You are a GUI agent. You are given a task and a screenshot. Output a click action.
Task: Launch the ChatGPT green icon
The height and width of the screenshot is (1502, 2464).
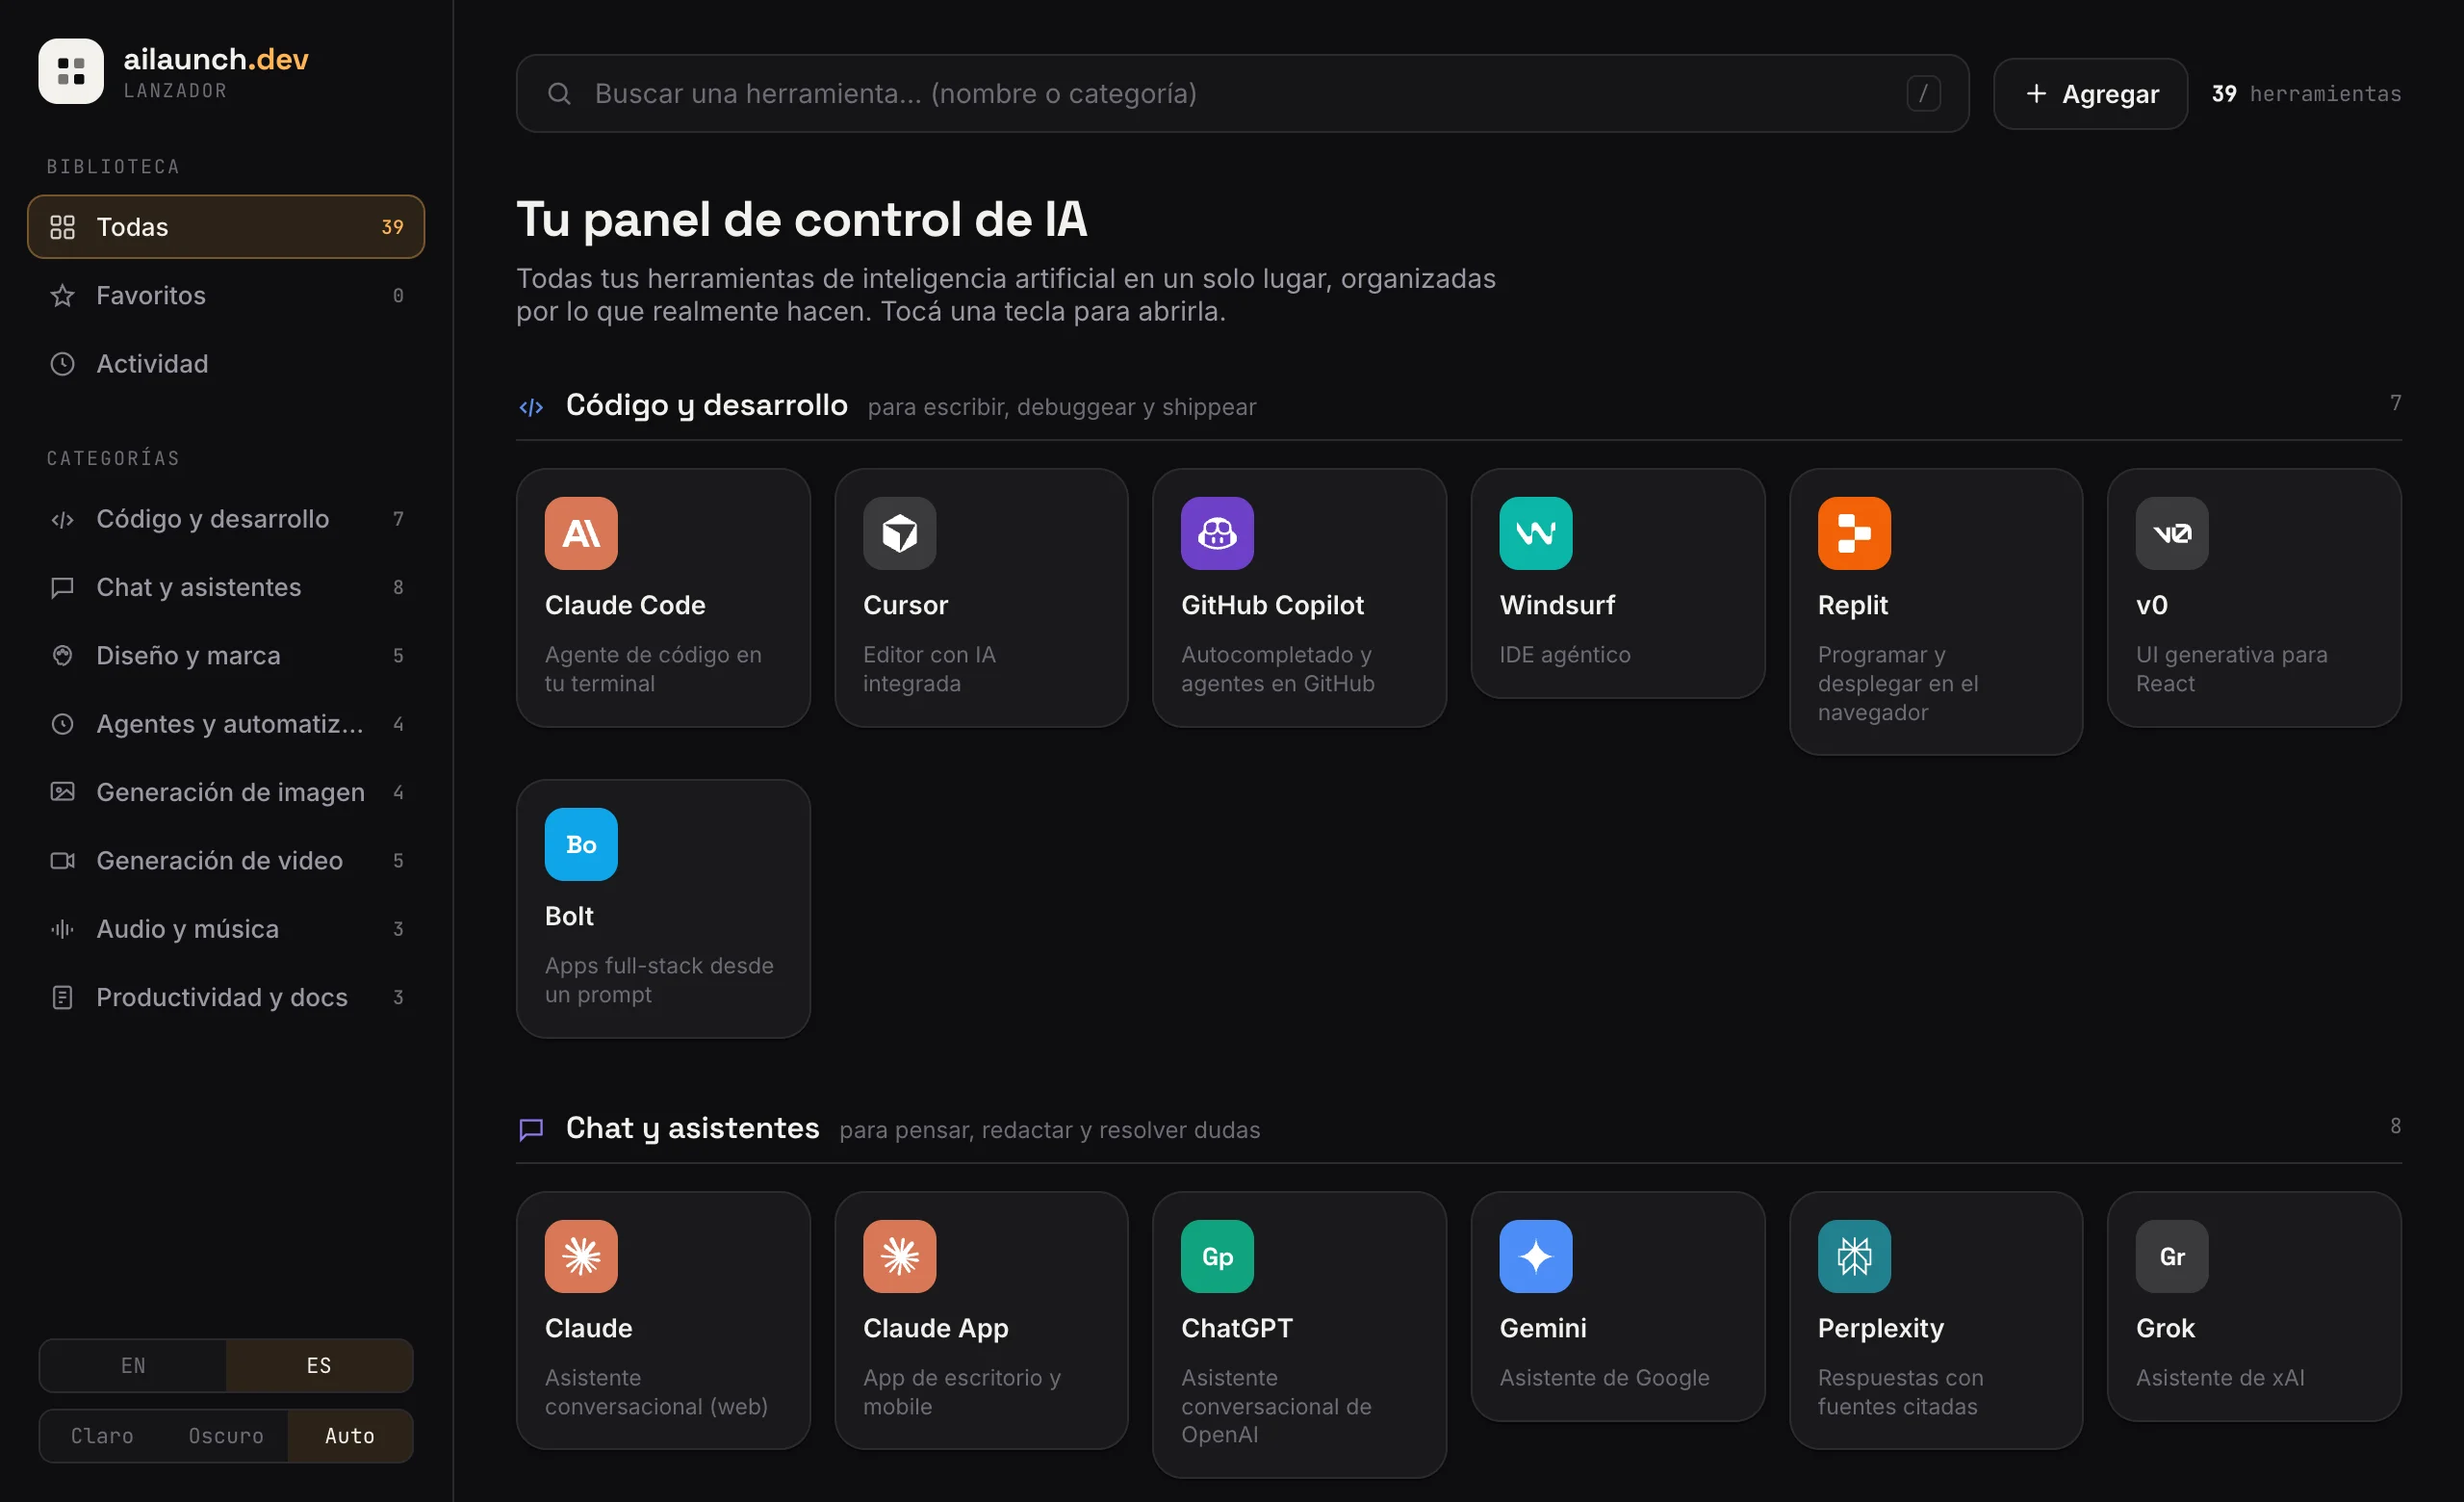tap(1217, 1256)
